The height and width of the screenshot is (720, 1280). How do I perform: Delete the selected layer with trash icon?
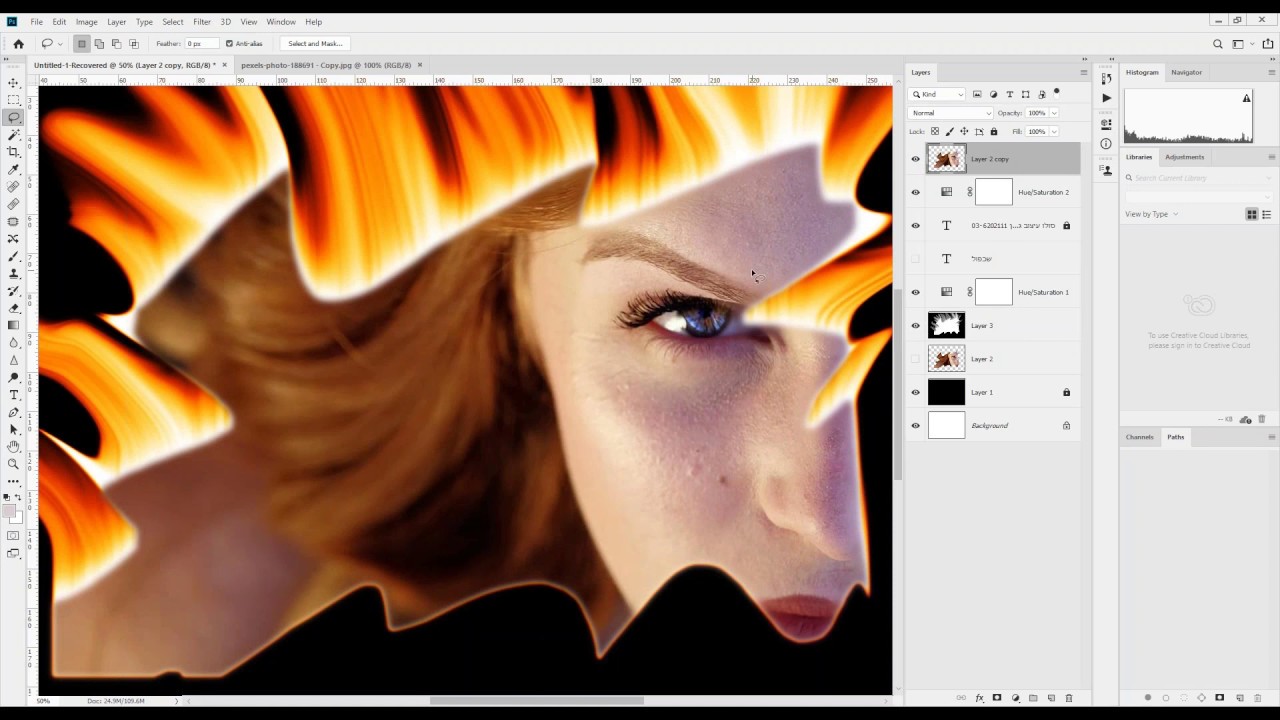(1068, 698)
